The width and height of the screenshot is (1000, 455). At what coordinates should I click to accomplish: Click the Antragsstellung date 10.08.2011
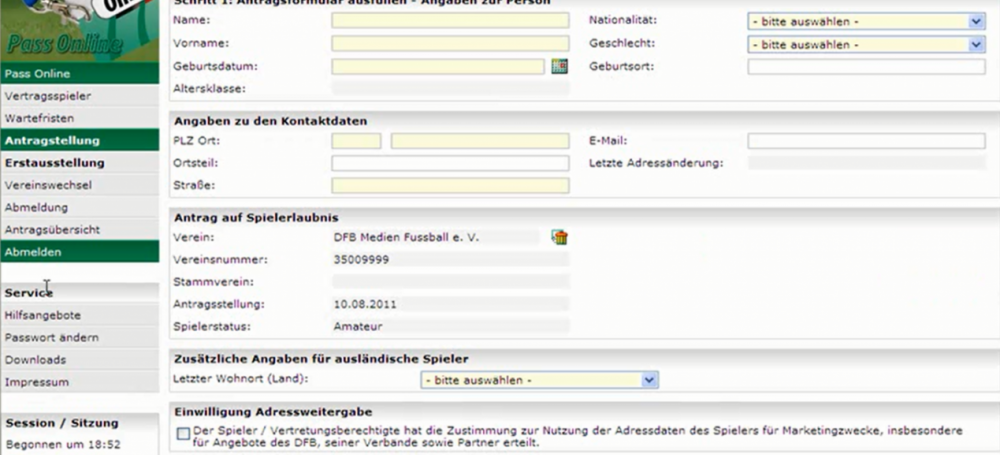pos(365,304)
